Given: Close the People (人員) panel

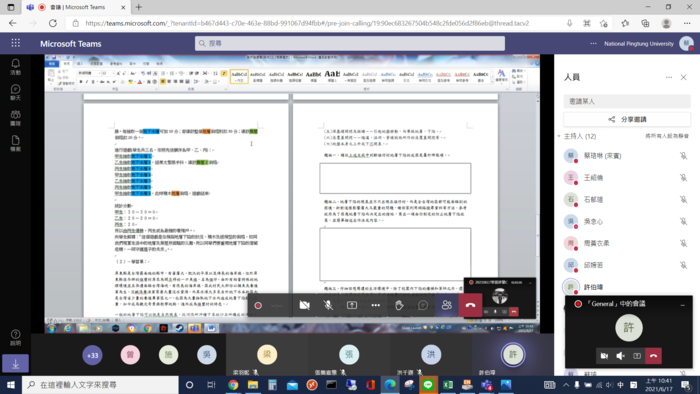Looking at the screenshot, I should pyautogui.click(x=683, y=77).
